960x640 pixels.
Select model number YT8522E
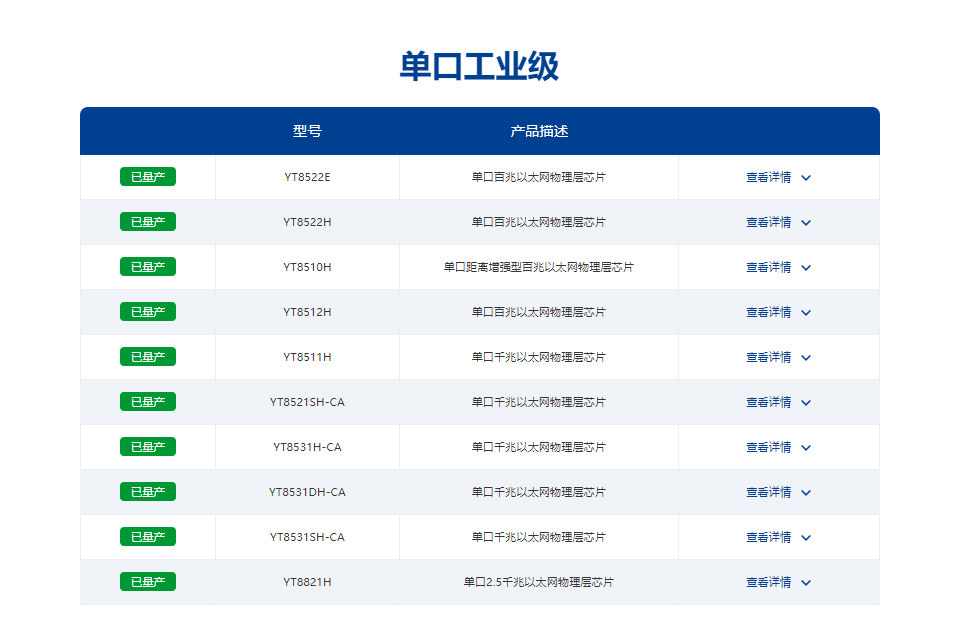[x=307, y=177]
